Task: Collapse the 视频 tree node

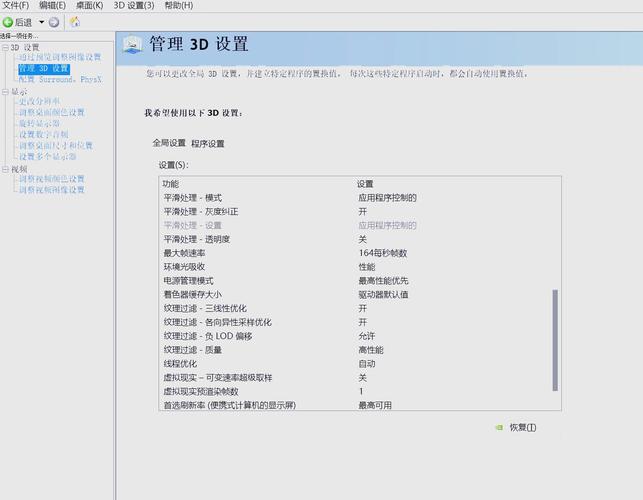Action: pyautogui.click(x=5, y=169)
